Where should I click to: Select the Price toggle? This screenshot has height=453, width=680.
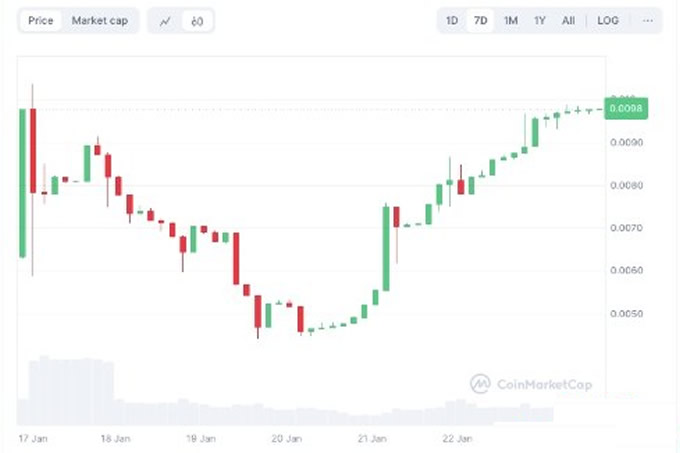[40, 21]
